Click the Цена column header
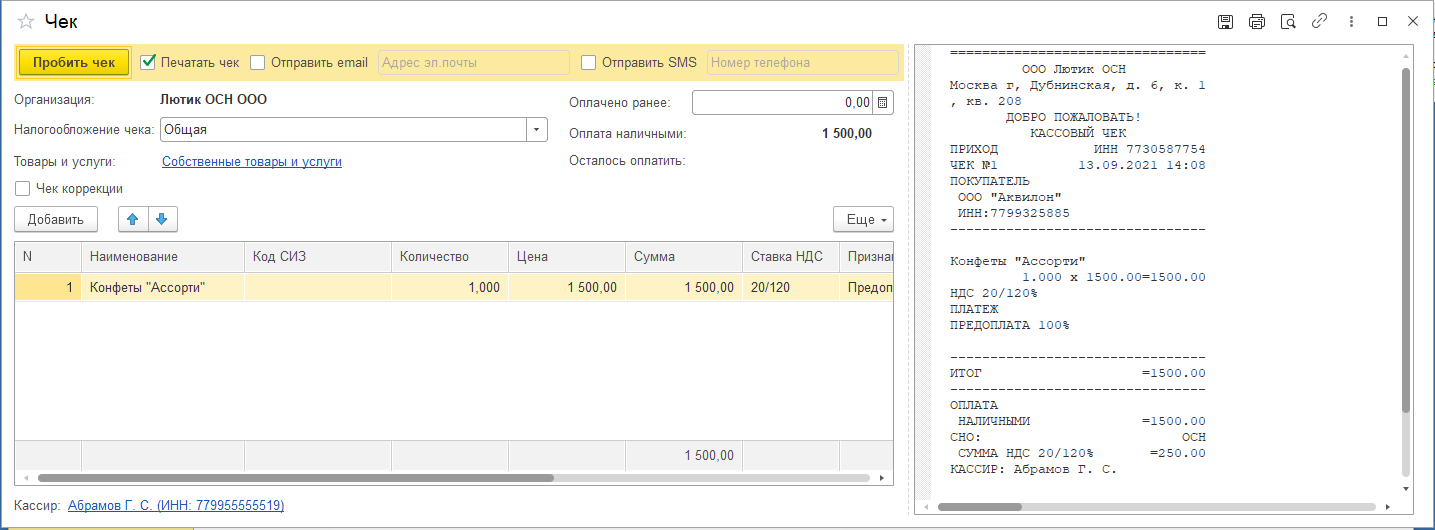This screenshot has width=1435, height=530. coord(566,256)
